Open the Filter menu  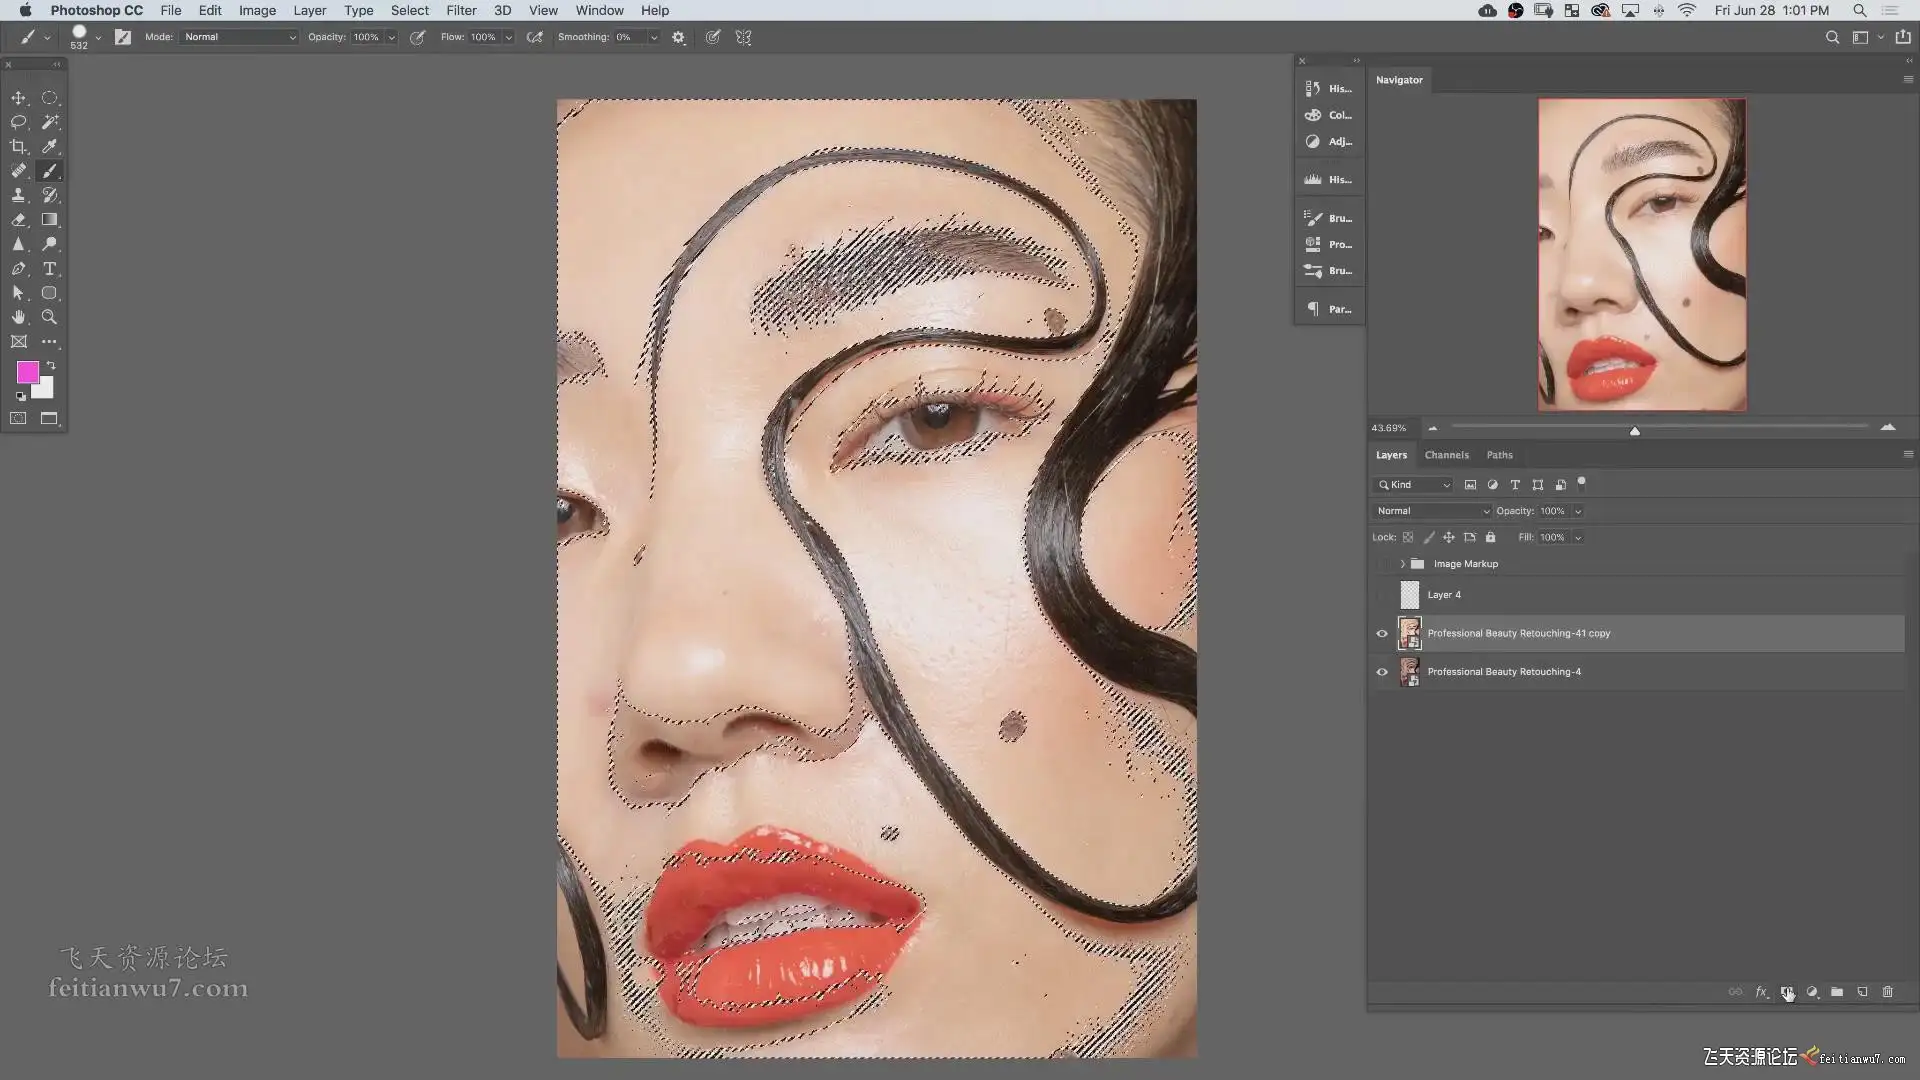click(461, 10)
